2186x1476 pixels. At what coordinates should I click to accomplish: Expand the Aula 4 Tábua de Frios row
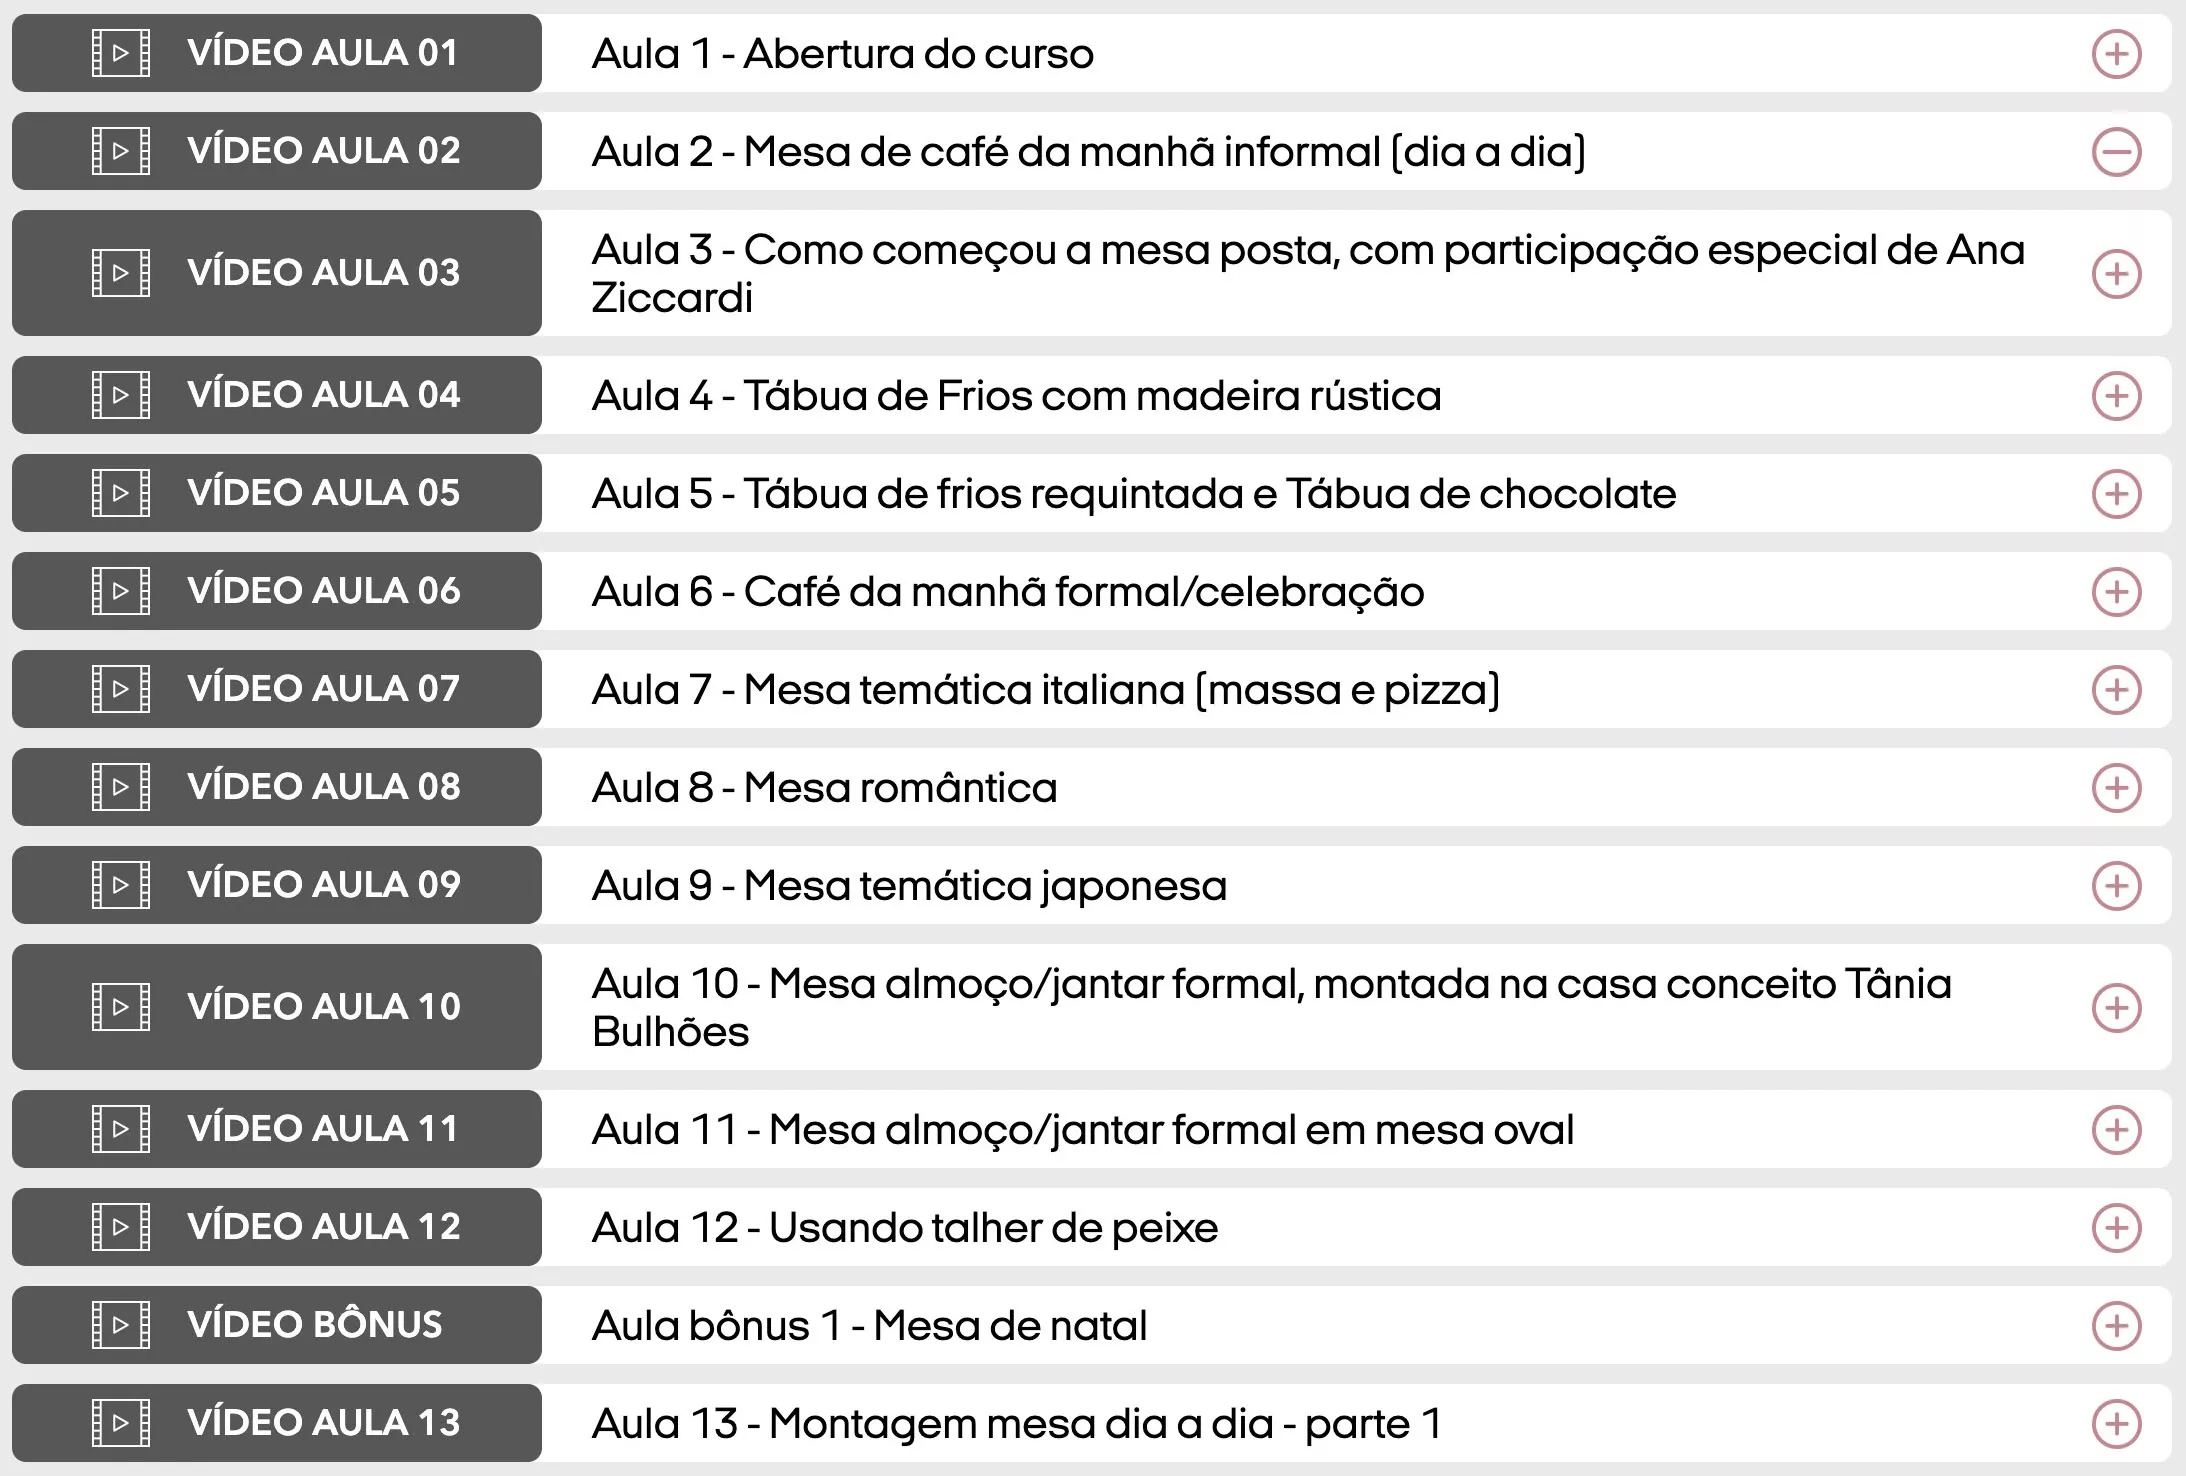pos(2116,396)
